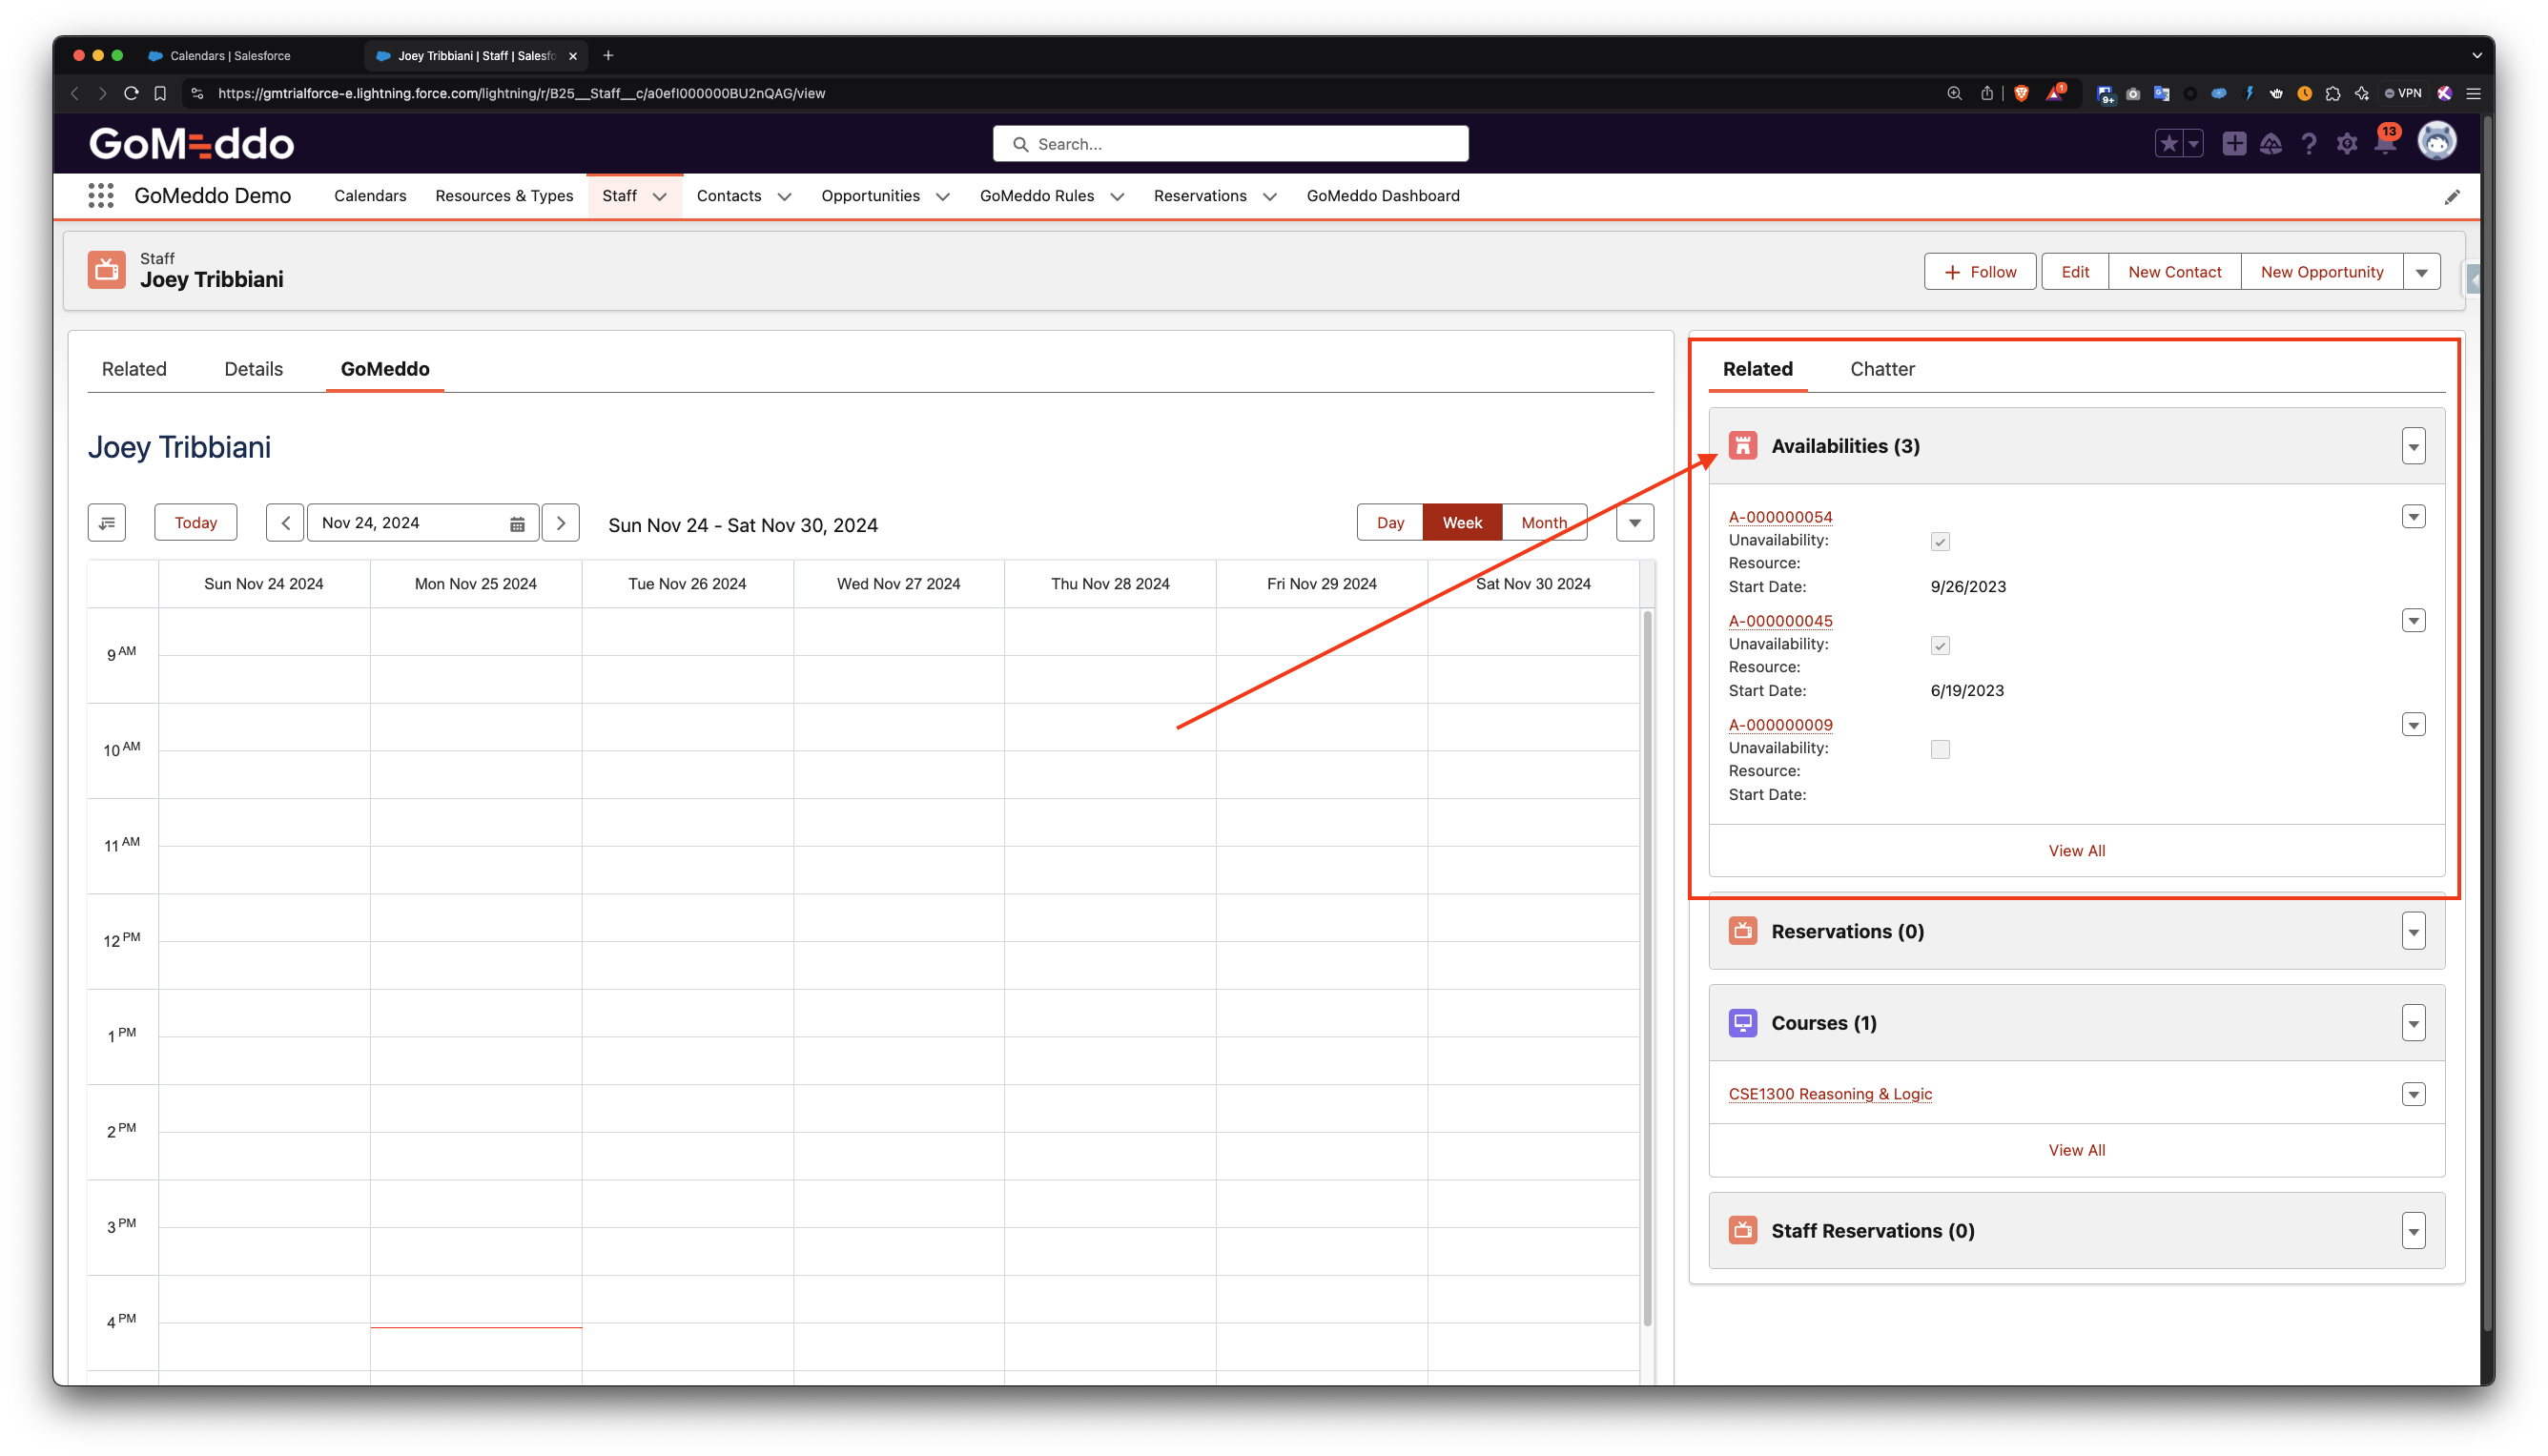
Task: Click the favorites star icon
Action: (x=2168, y=144)
